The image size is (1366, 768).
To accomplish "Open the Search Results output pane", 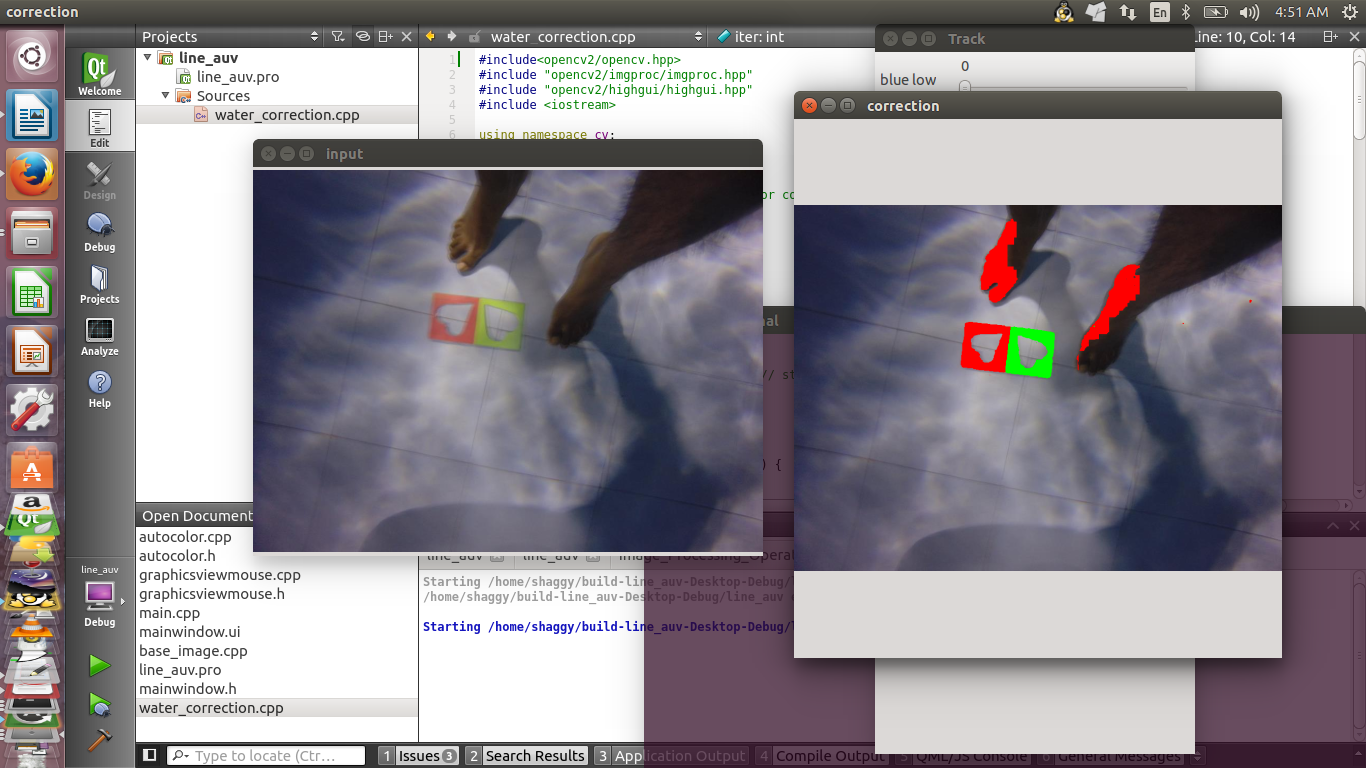I will pos(526,756).
